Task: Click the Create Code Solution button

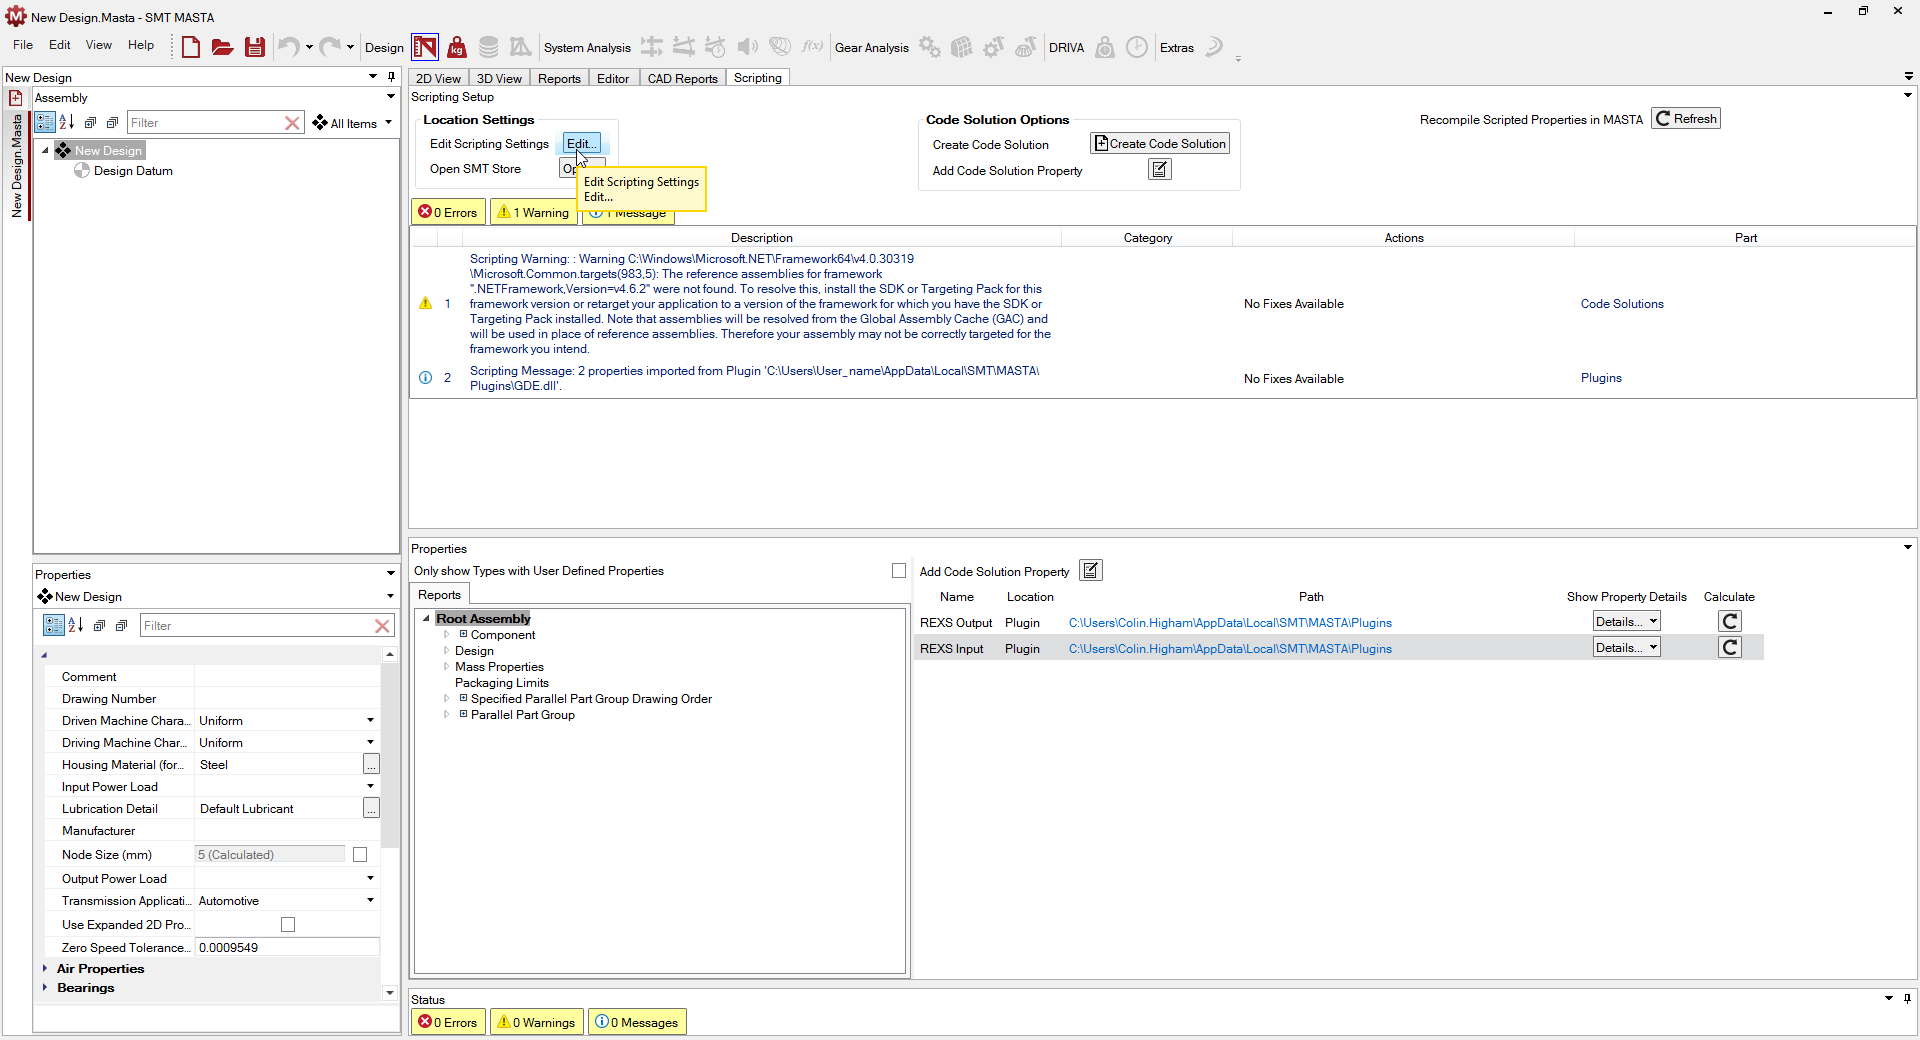Action: click(1160, 144)
